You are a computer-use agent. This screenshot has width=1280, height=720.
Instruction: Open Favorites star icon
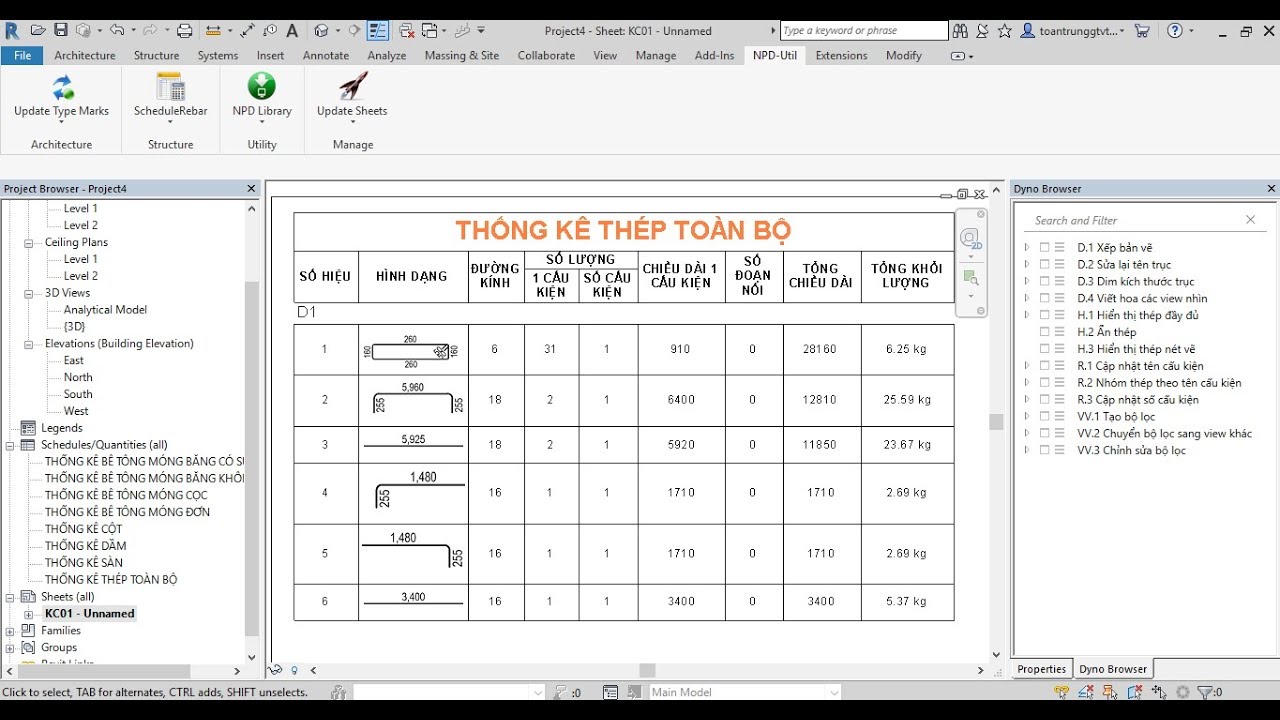pyautogui.click(x=1004, y=31)
